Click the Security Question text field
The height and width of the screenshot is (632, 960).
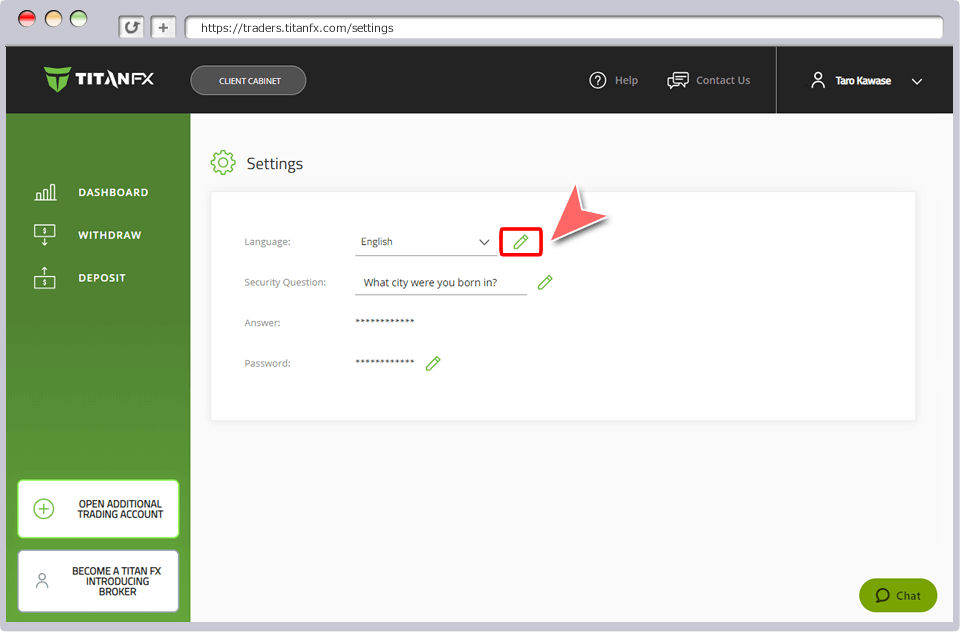click(440, 283)
